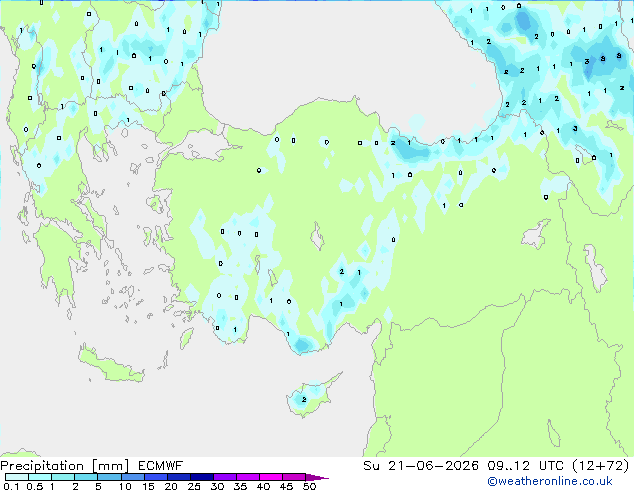The width and height of the screenshot is (634, 490).
Task: Click the Precipitation [mm] title label
Action: click(65, 466)
